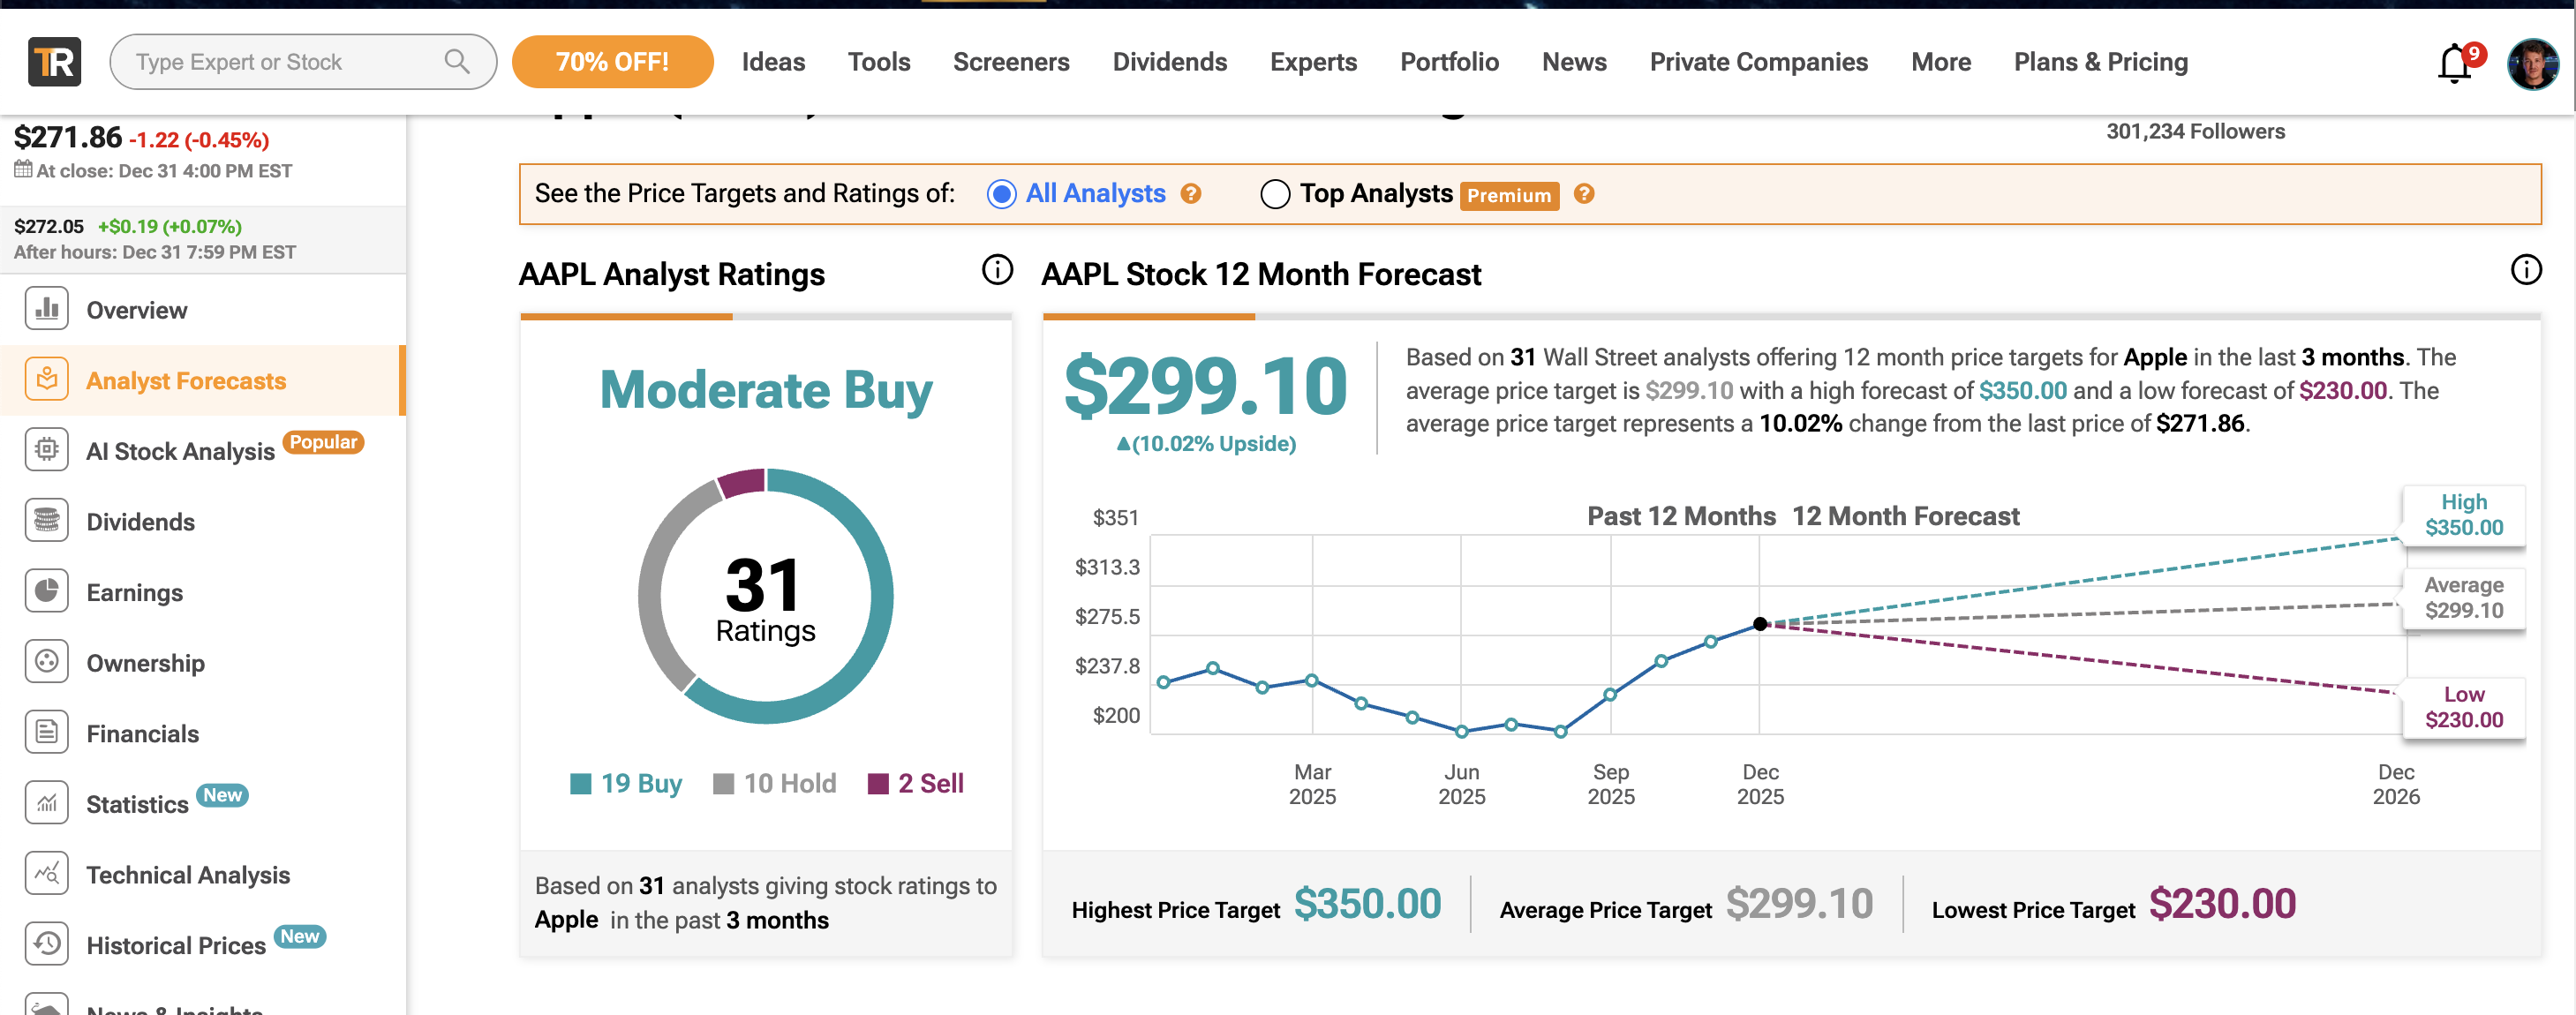Open the Ownership sidebar icon
The height and width of the screenshot is (1015, 2576).
[46, 662]
